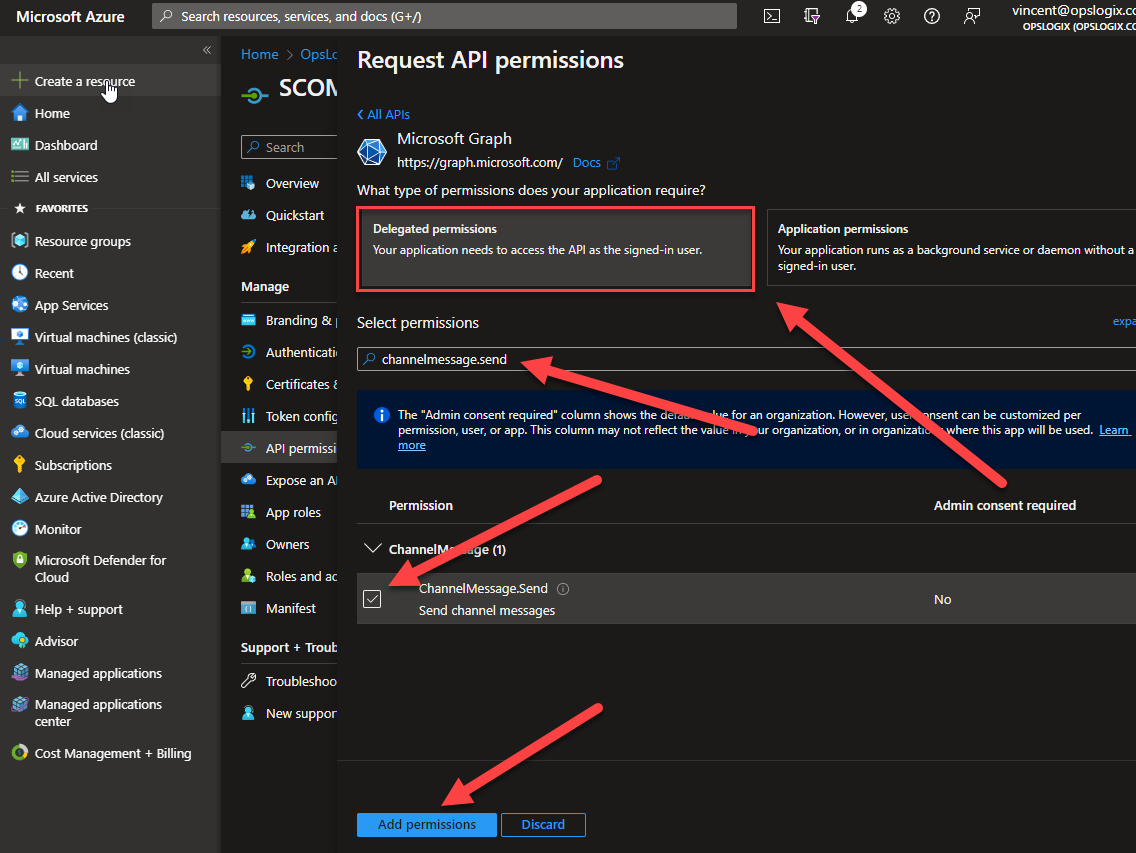Image resolution: width=1136 pixels, height=853 pixels.
Task: Open Azure Active Directory in sidebar
Action: click(x=98, y=497)
